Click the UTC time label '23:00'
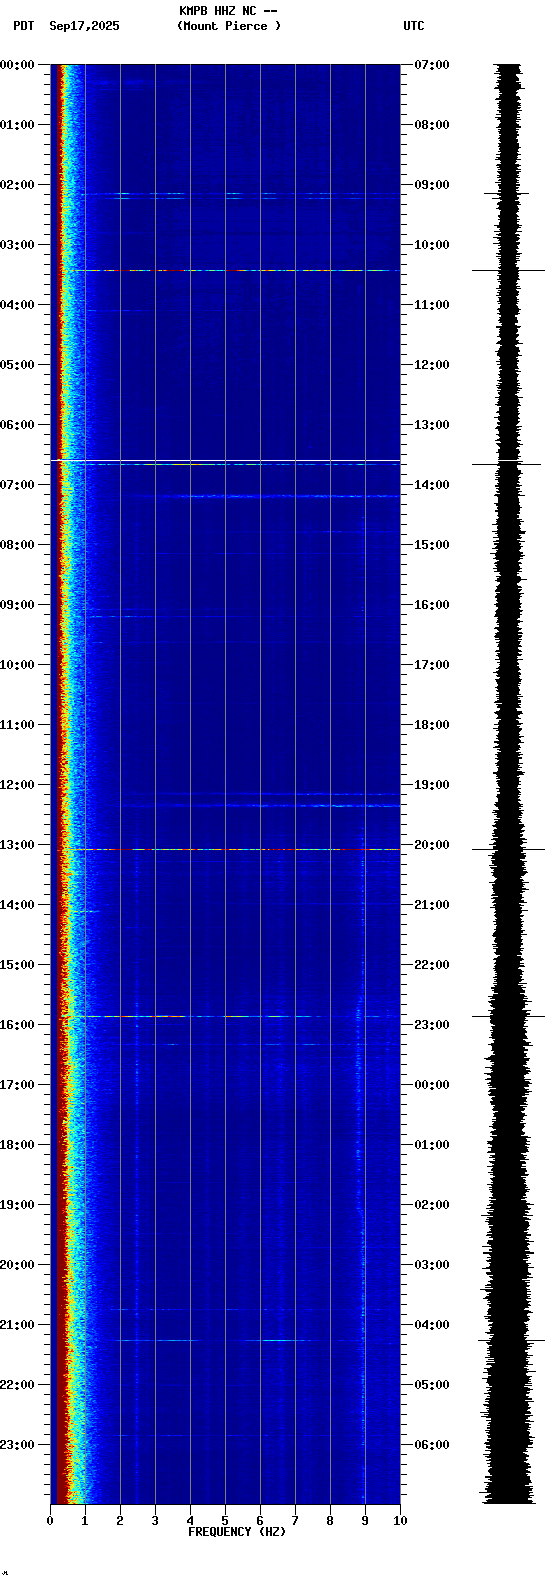The width and height of the screenshot is (552, 1584). 432,1025
